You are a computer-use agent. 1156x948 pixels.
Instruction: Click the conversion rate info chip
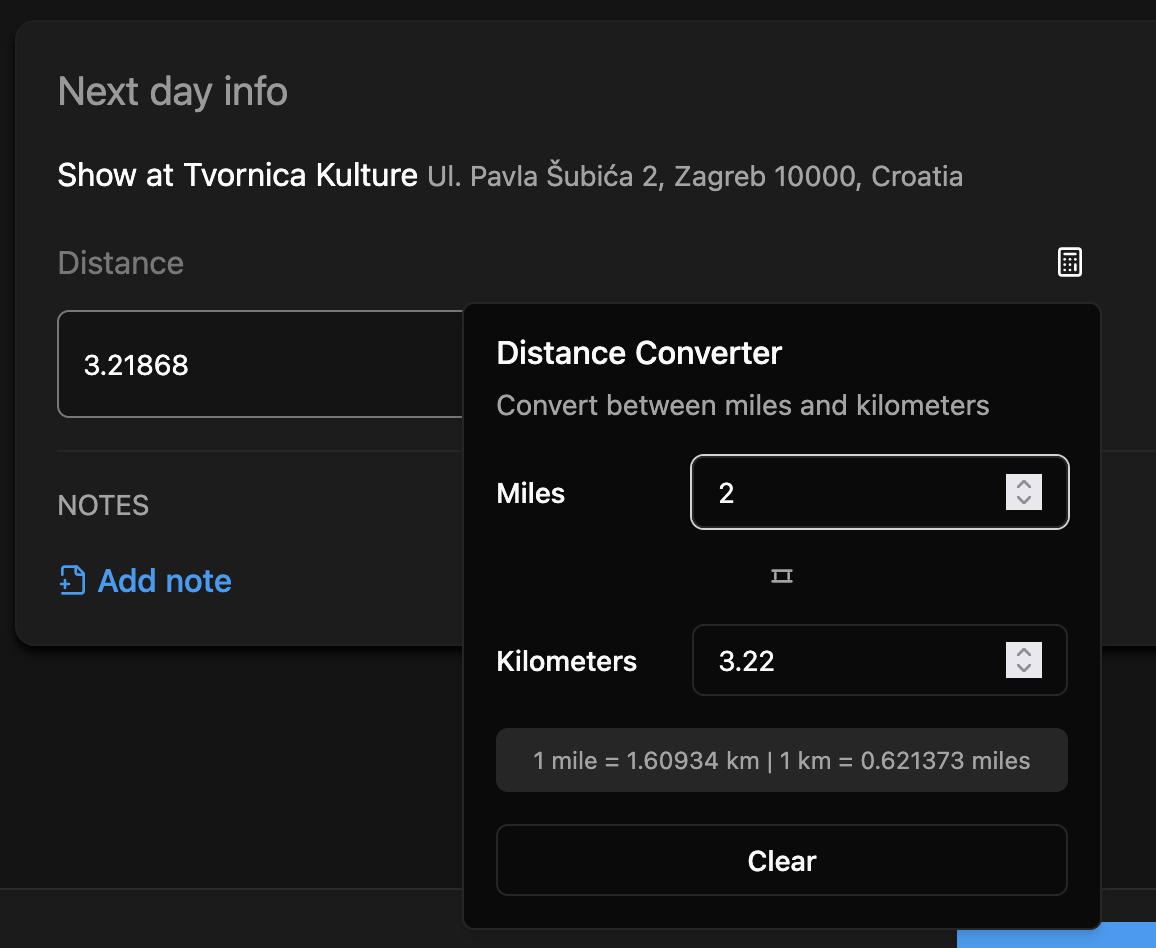click(781, 760)
